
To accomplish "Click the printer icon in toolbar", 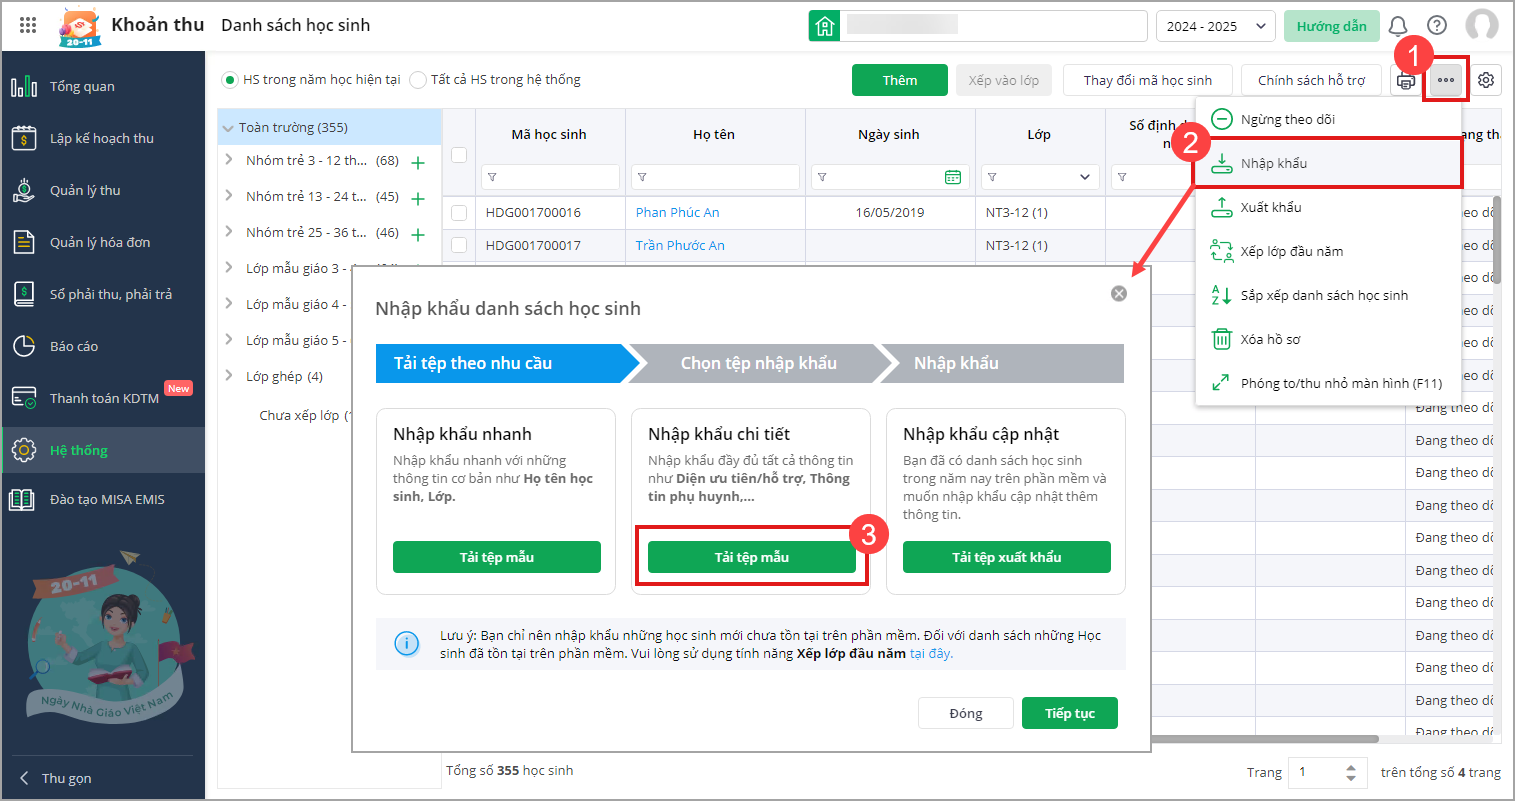I will click(1406, 81).
